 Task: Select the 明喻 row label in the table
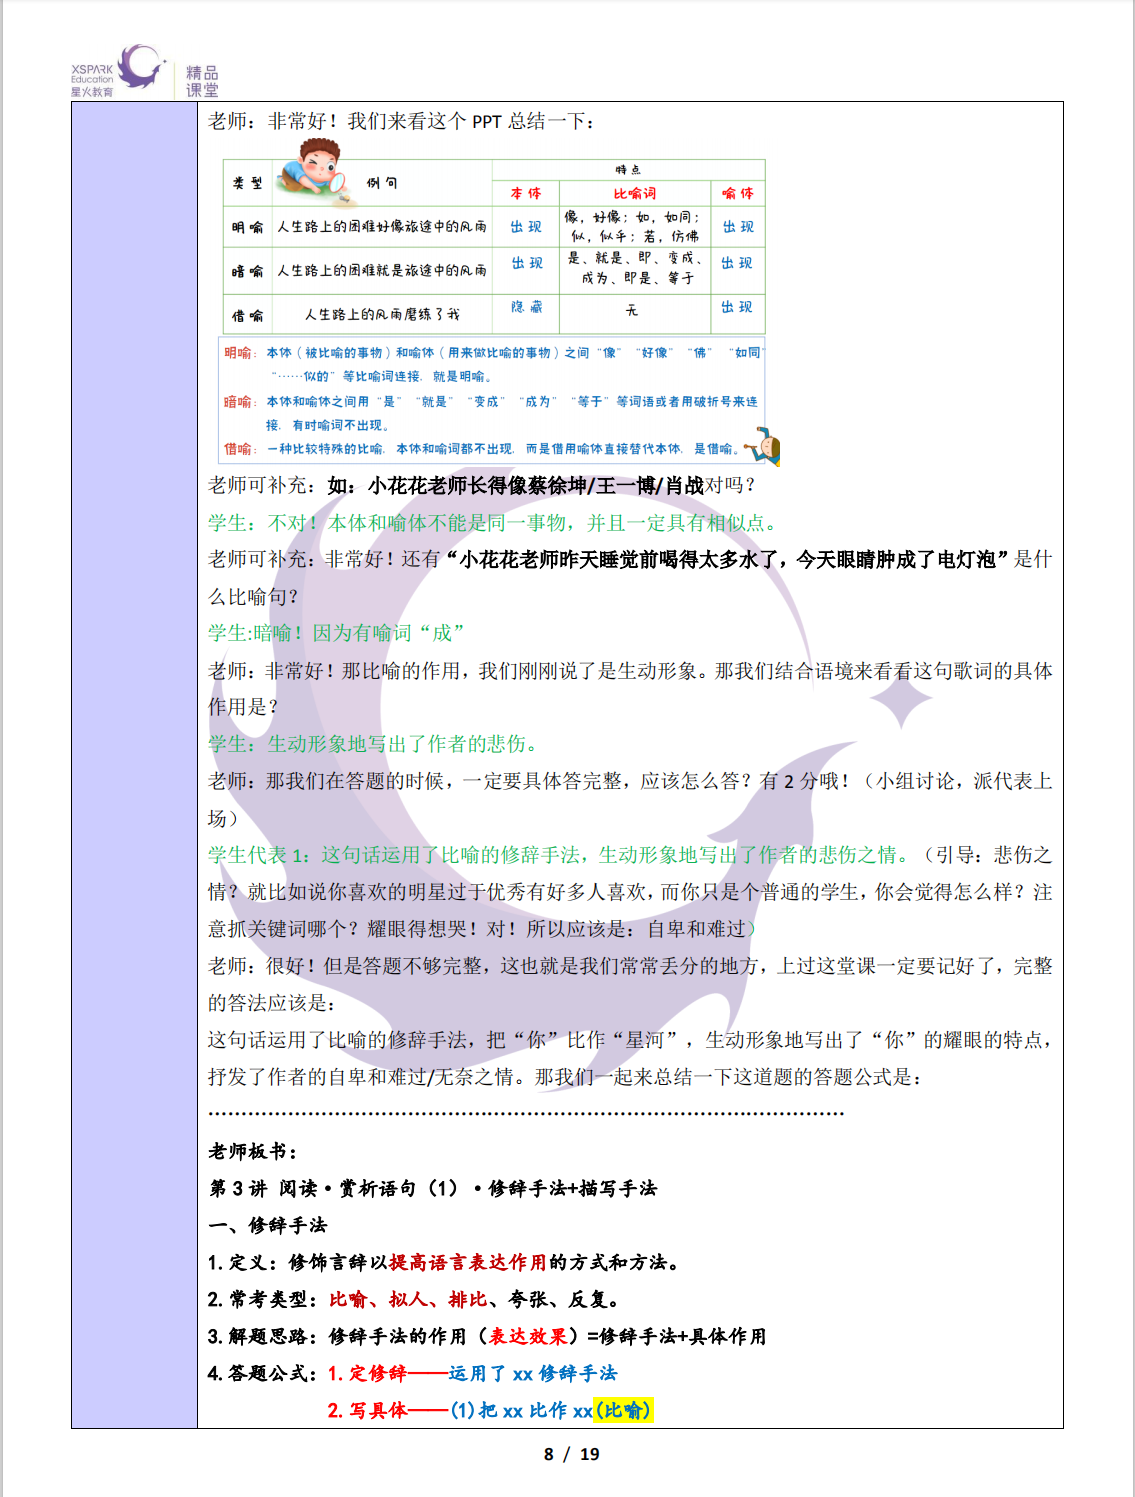247,227
